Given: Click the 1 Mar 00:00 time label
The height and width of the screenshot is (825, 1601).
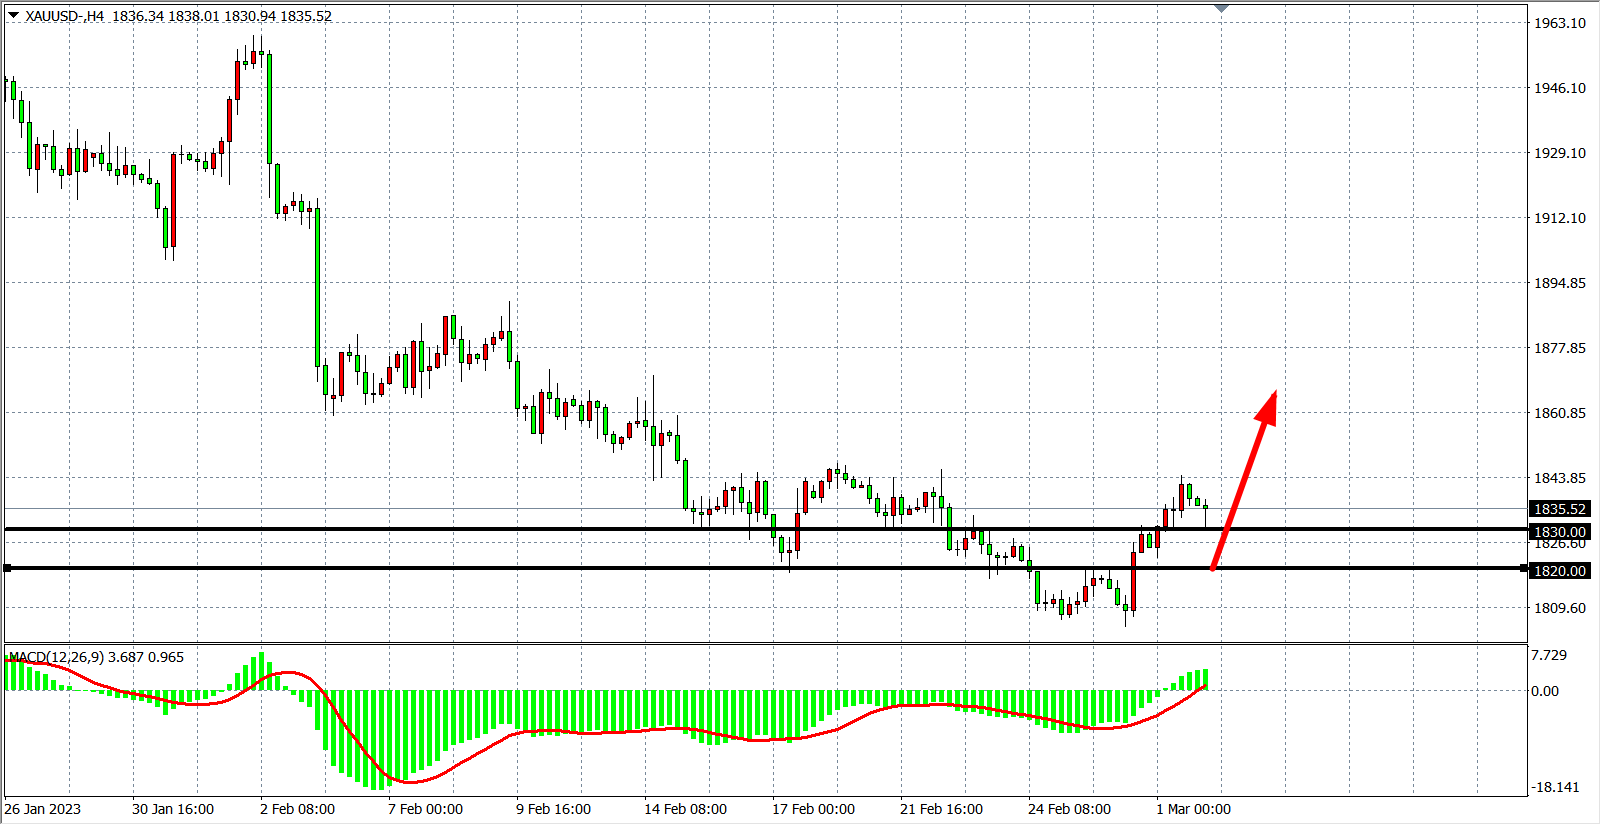Looking at the screenshot, I should pos(1193,809).
